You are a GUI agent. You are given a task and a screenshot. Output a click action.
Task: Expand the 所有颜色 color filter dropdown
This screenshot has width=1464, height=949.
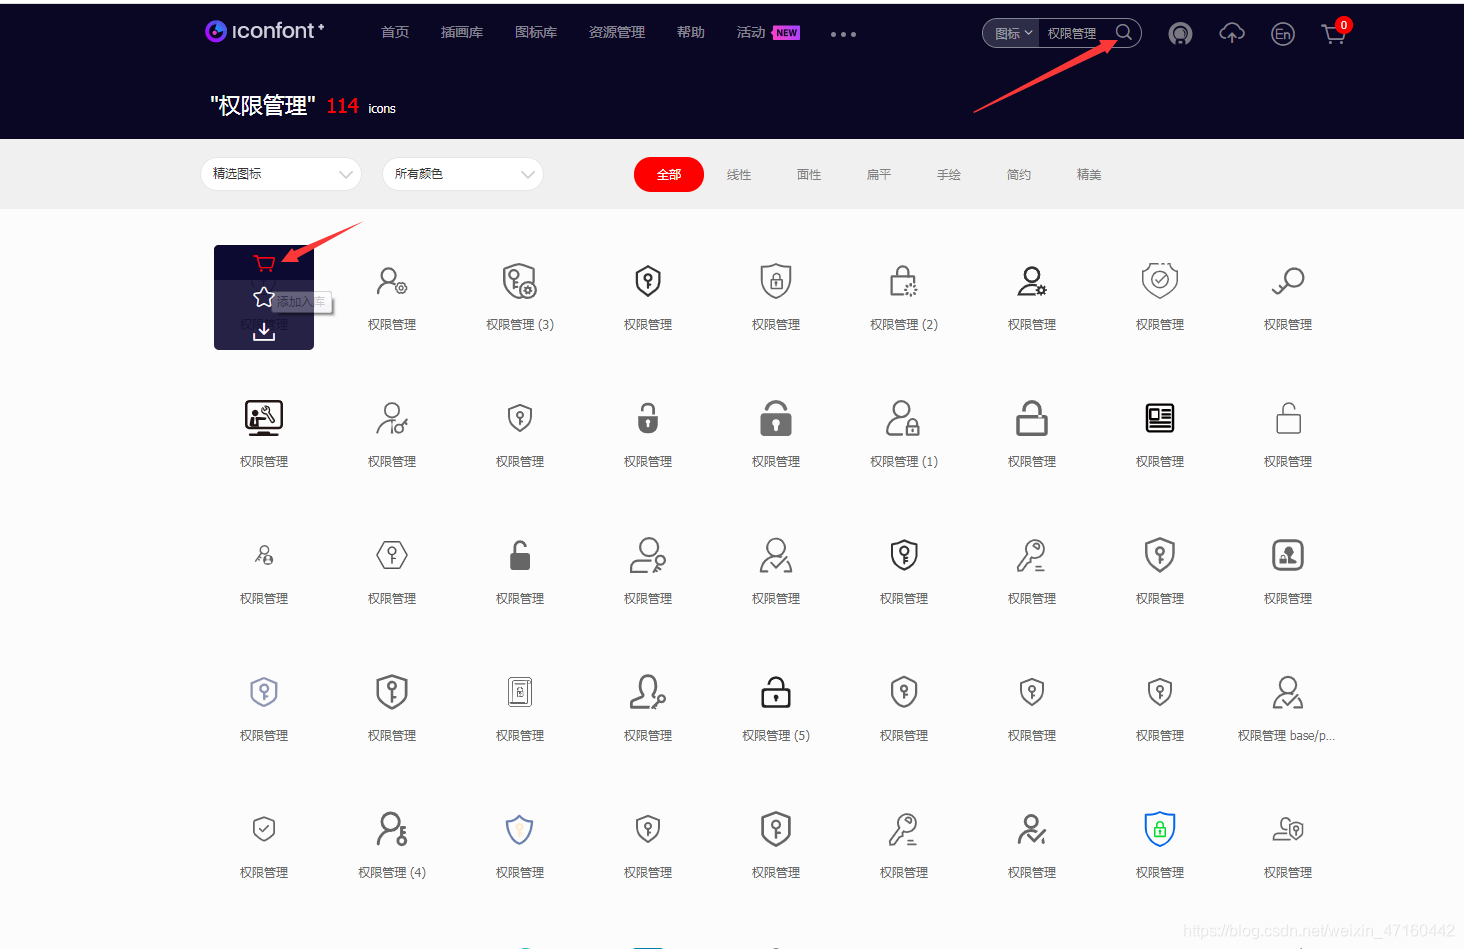point(463,174)
